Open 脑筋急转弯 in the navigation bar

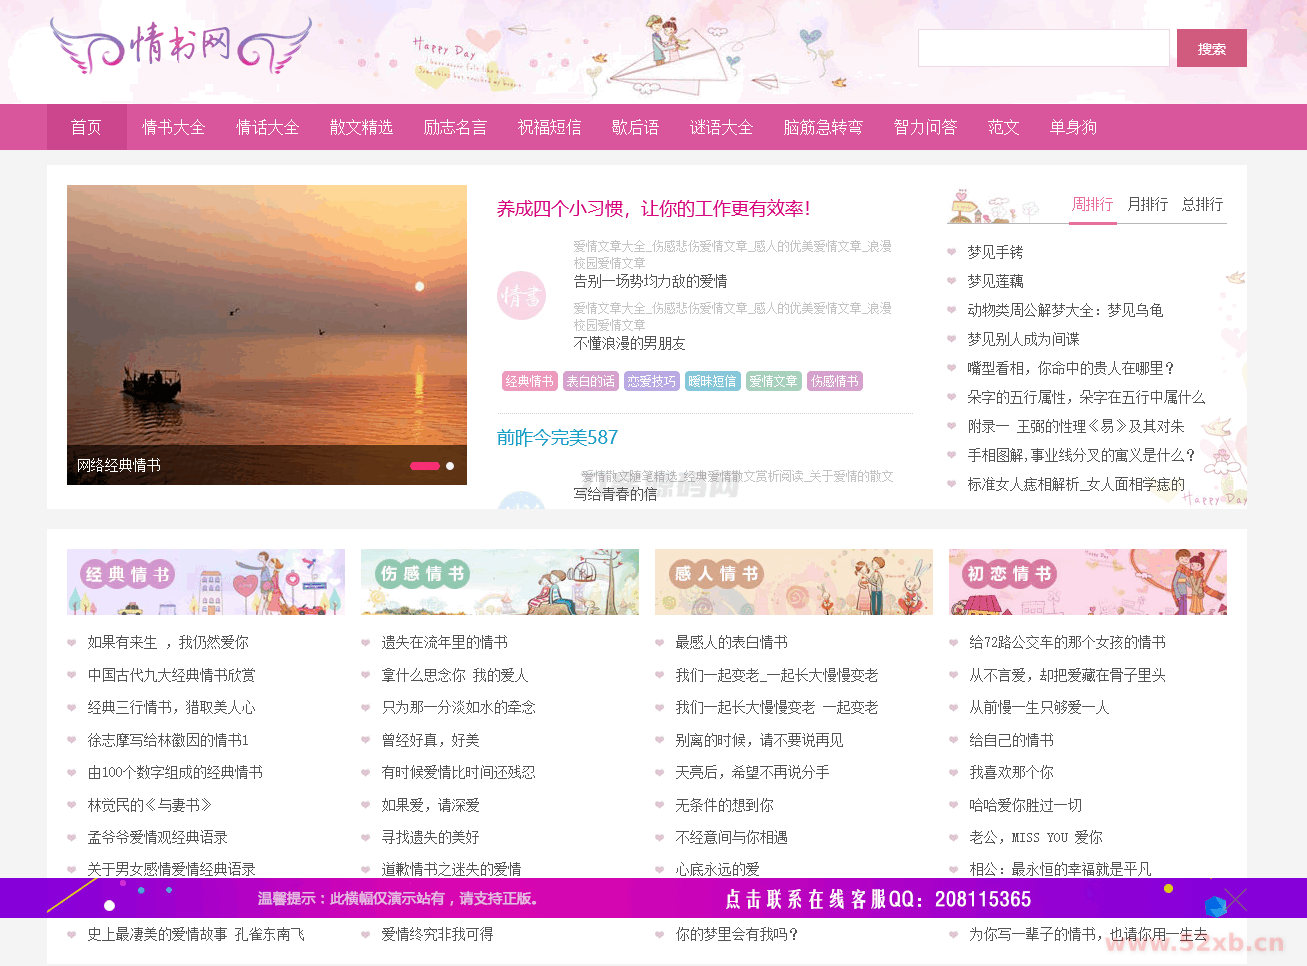[x=823, y=127]
